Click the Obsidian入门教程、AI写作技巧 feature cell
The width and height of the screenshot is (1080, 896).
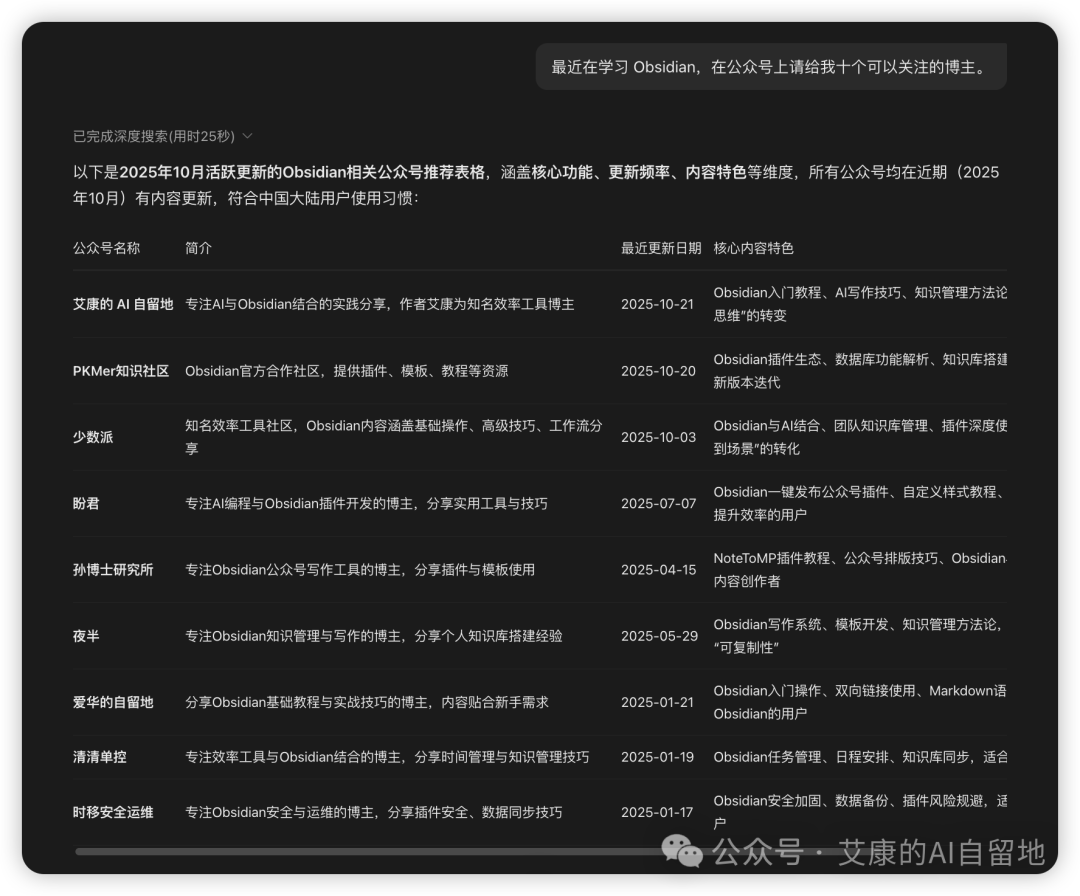(x=860, y=304)
